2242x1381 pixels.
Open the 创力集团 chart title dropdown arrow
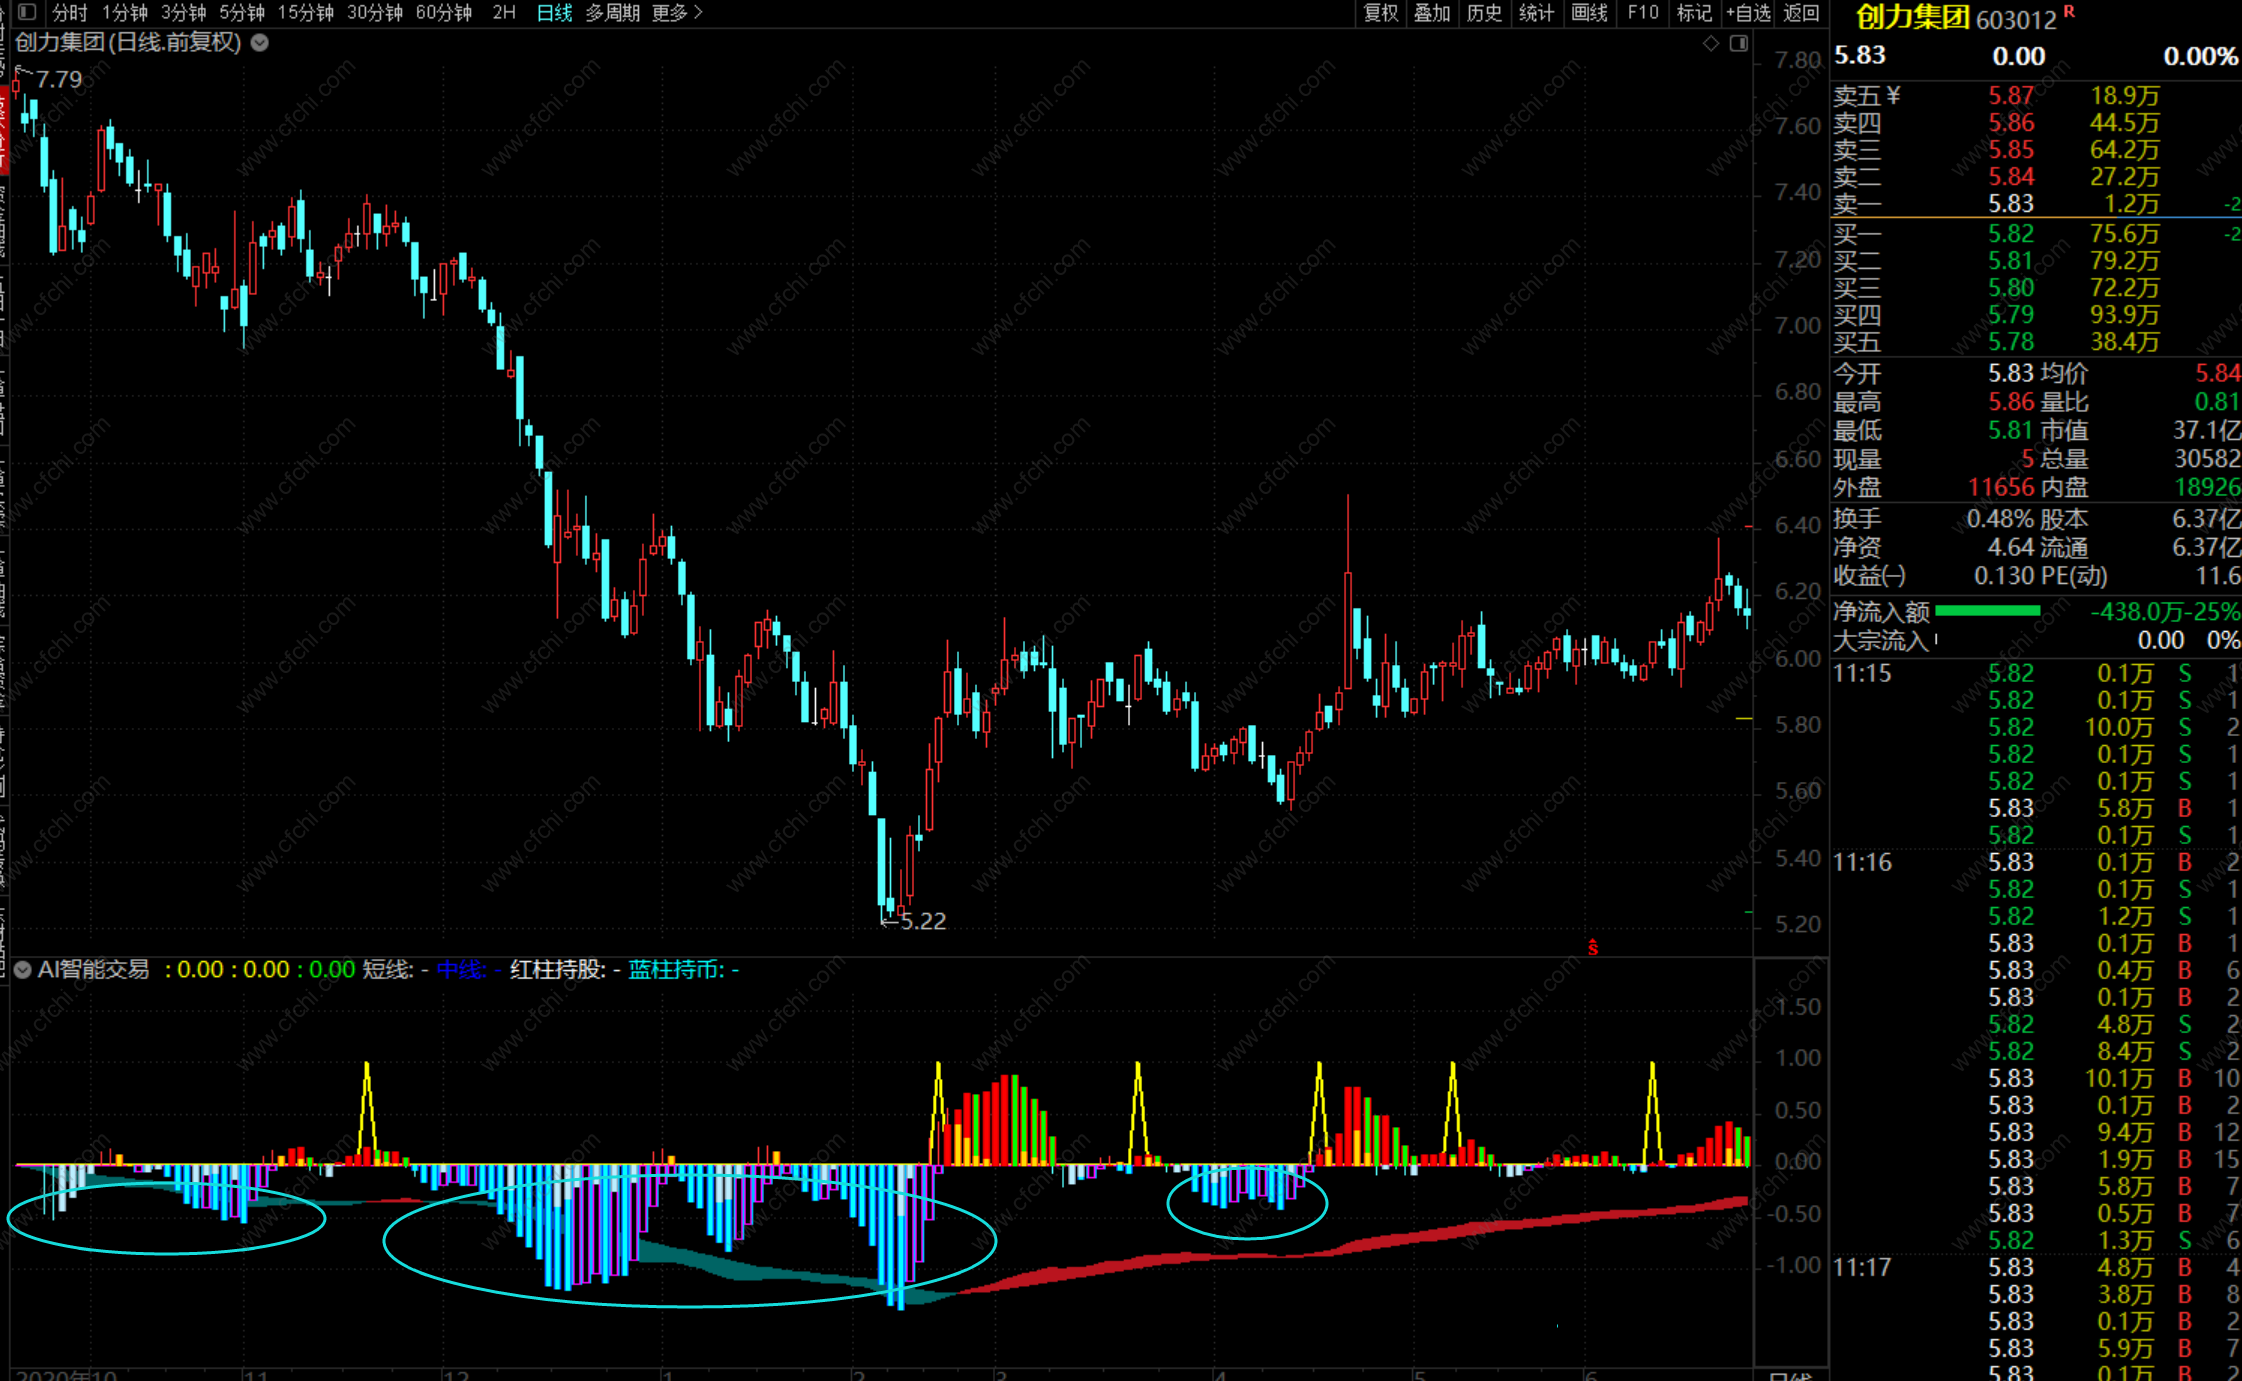(260, 43)
